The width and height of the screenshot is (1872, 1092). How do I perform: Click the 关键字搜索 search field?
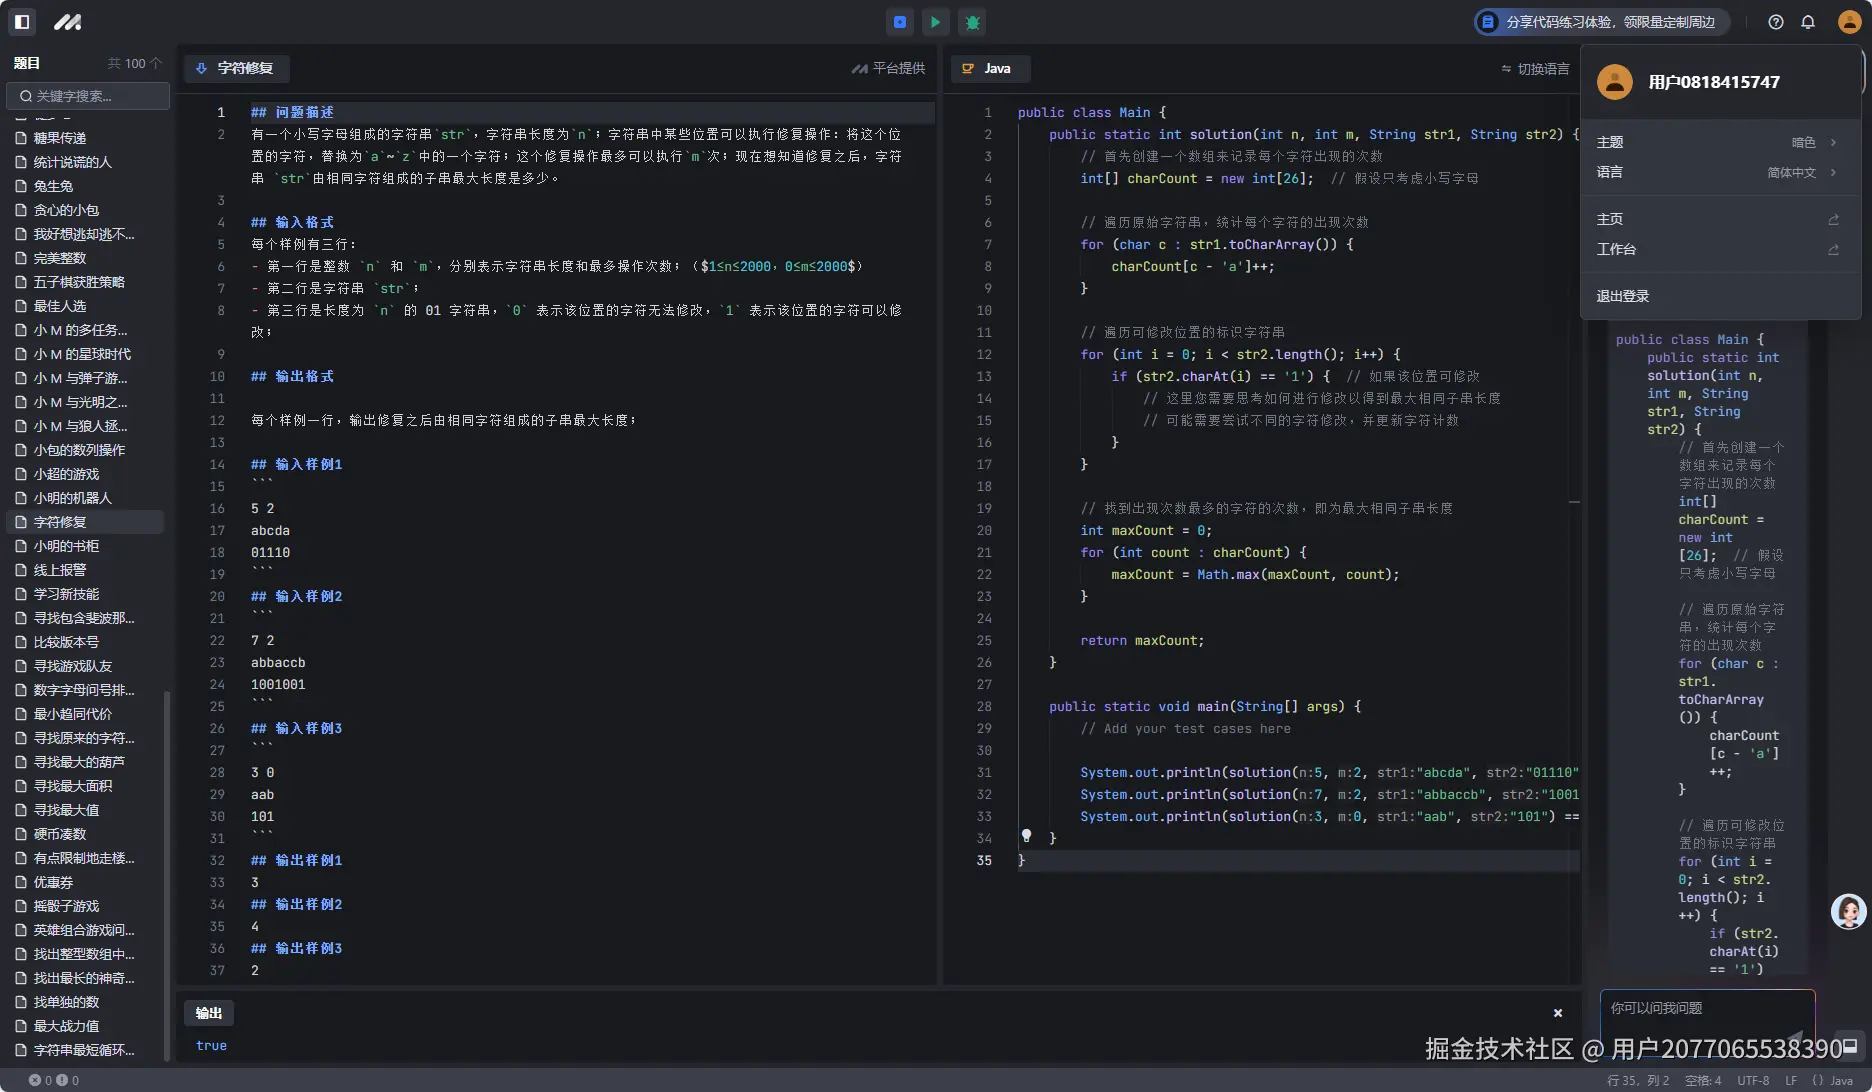[x=88, y=96]
